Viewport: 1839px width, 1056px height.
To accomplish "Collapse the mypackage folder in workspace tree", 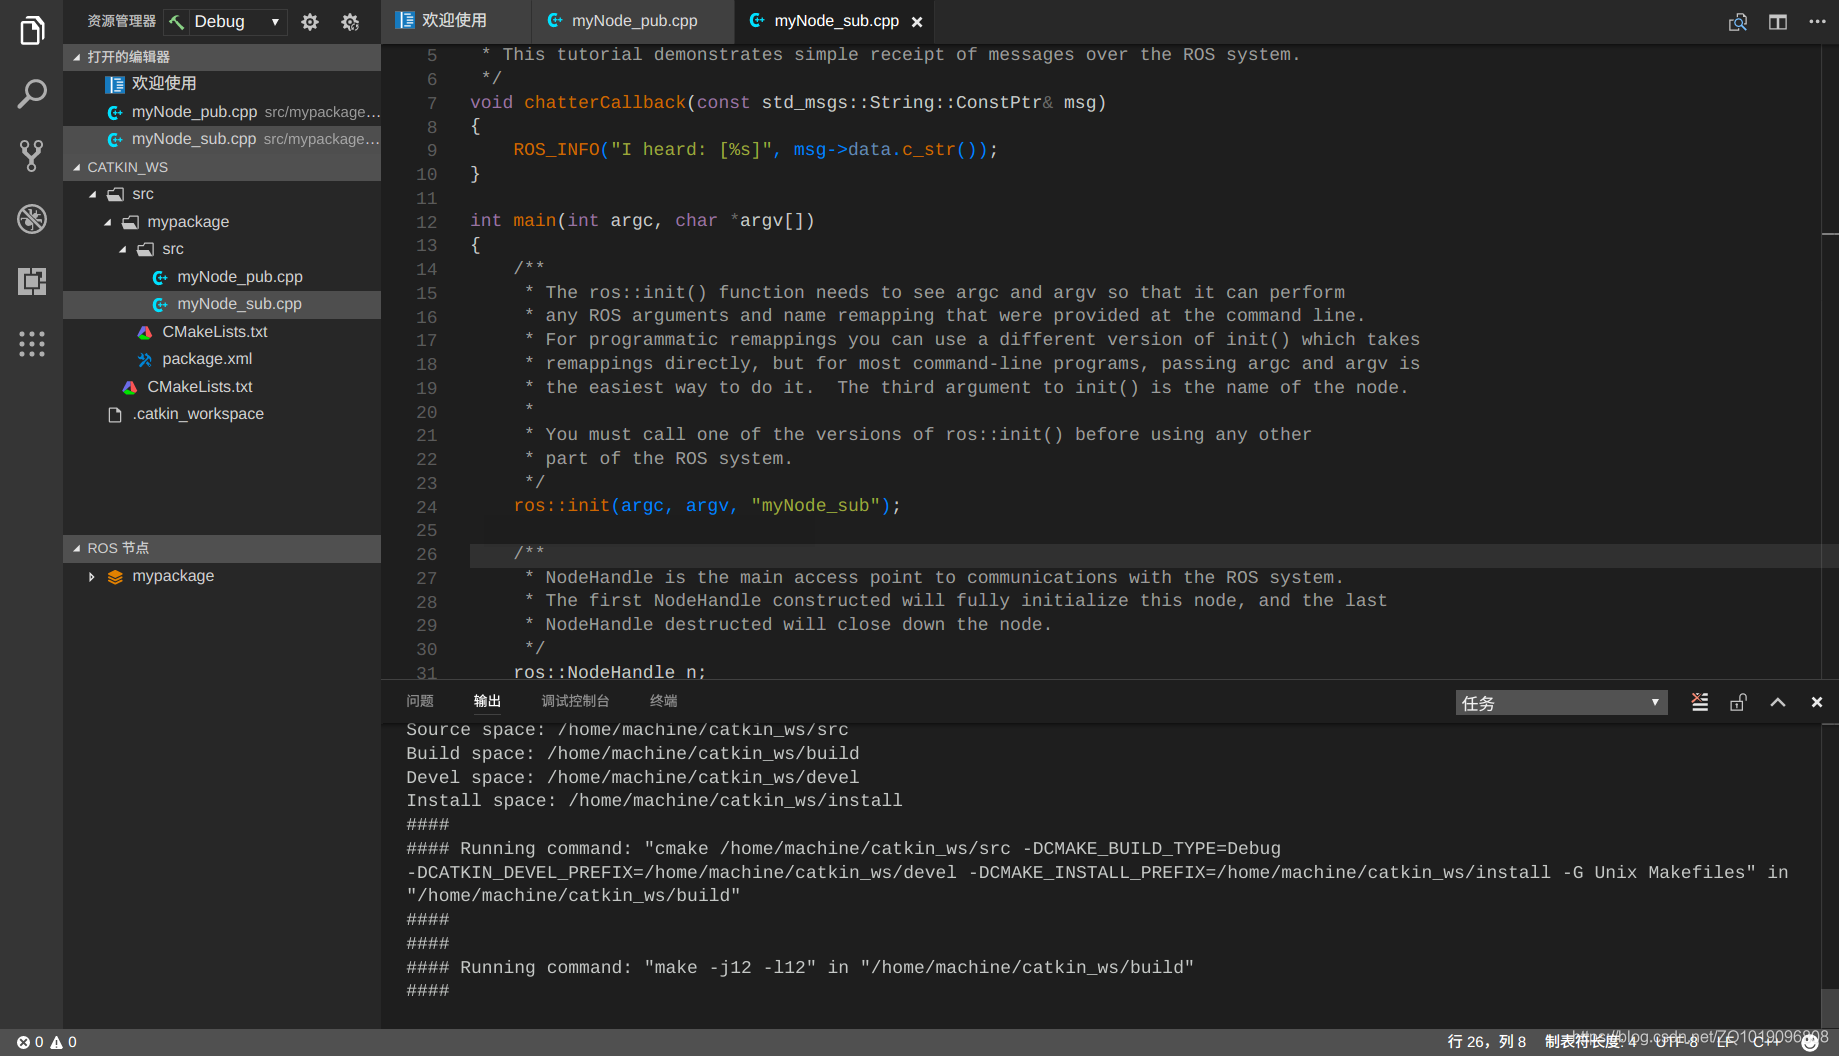I will point(107,222).
